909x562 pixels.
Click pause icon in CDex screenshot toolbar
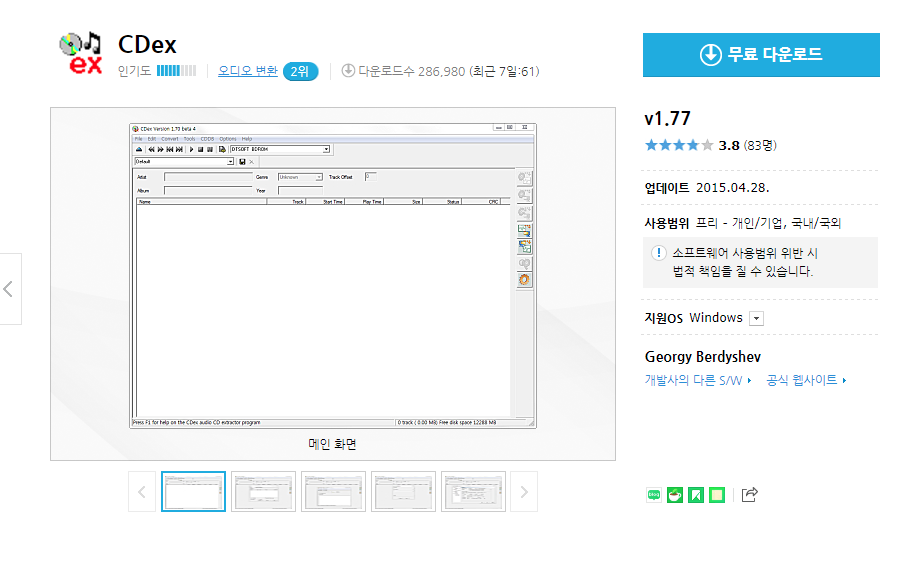tap(210, 149)
